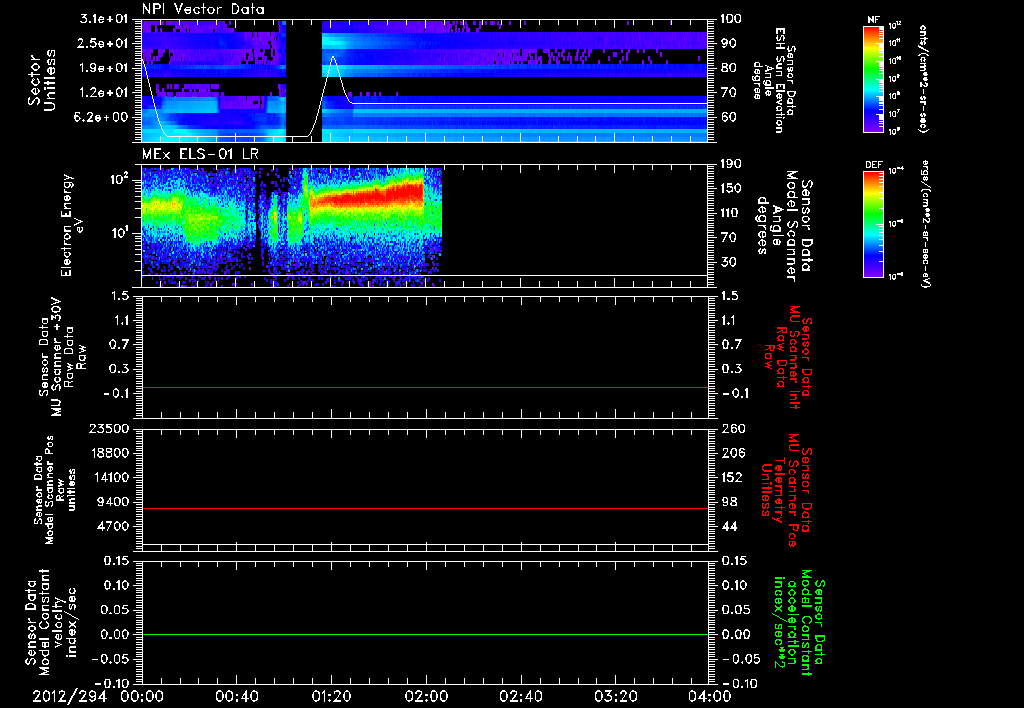Click the "90" sun elevation tick label
The height and width of the screenshot is (708, 1024).
pyautogui.click(x=729, y=43)
